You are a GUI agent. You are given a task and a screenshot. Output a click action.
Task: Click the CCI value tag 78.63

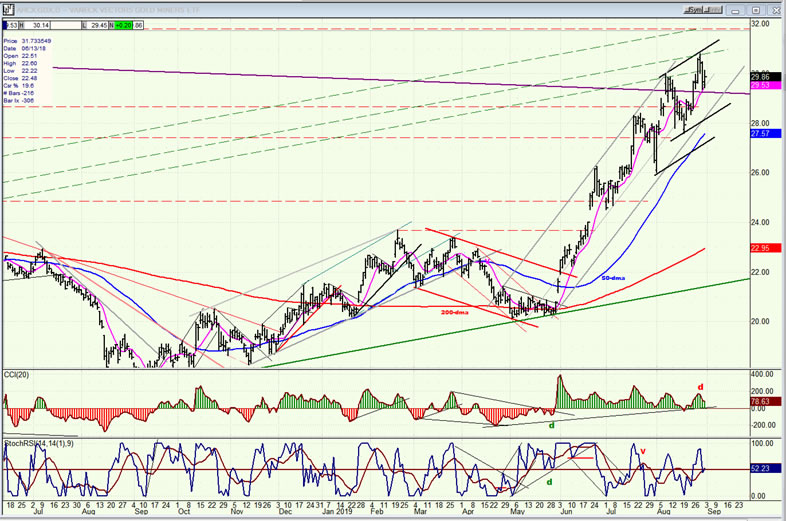pos(765,401)
